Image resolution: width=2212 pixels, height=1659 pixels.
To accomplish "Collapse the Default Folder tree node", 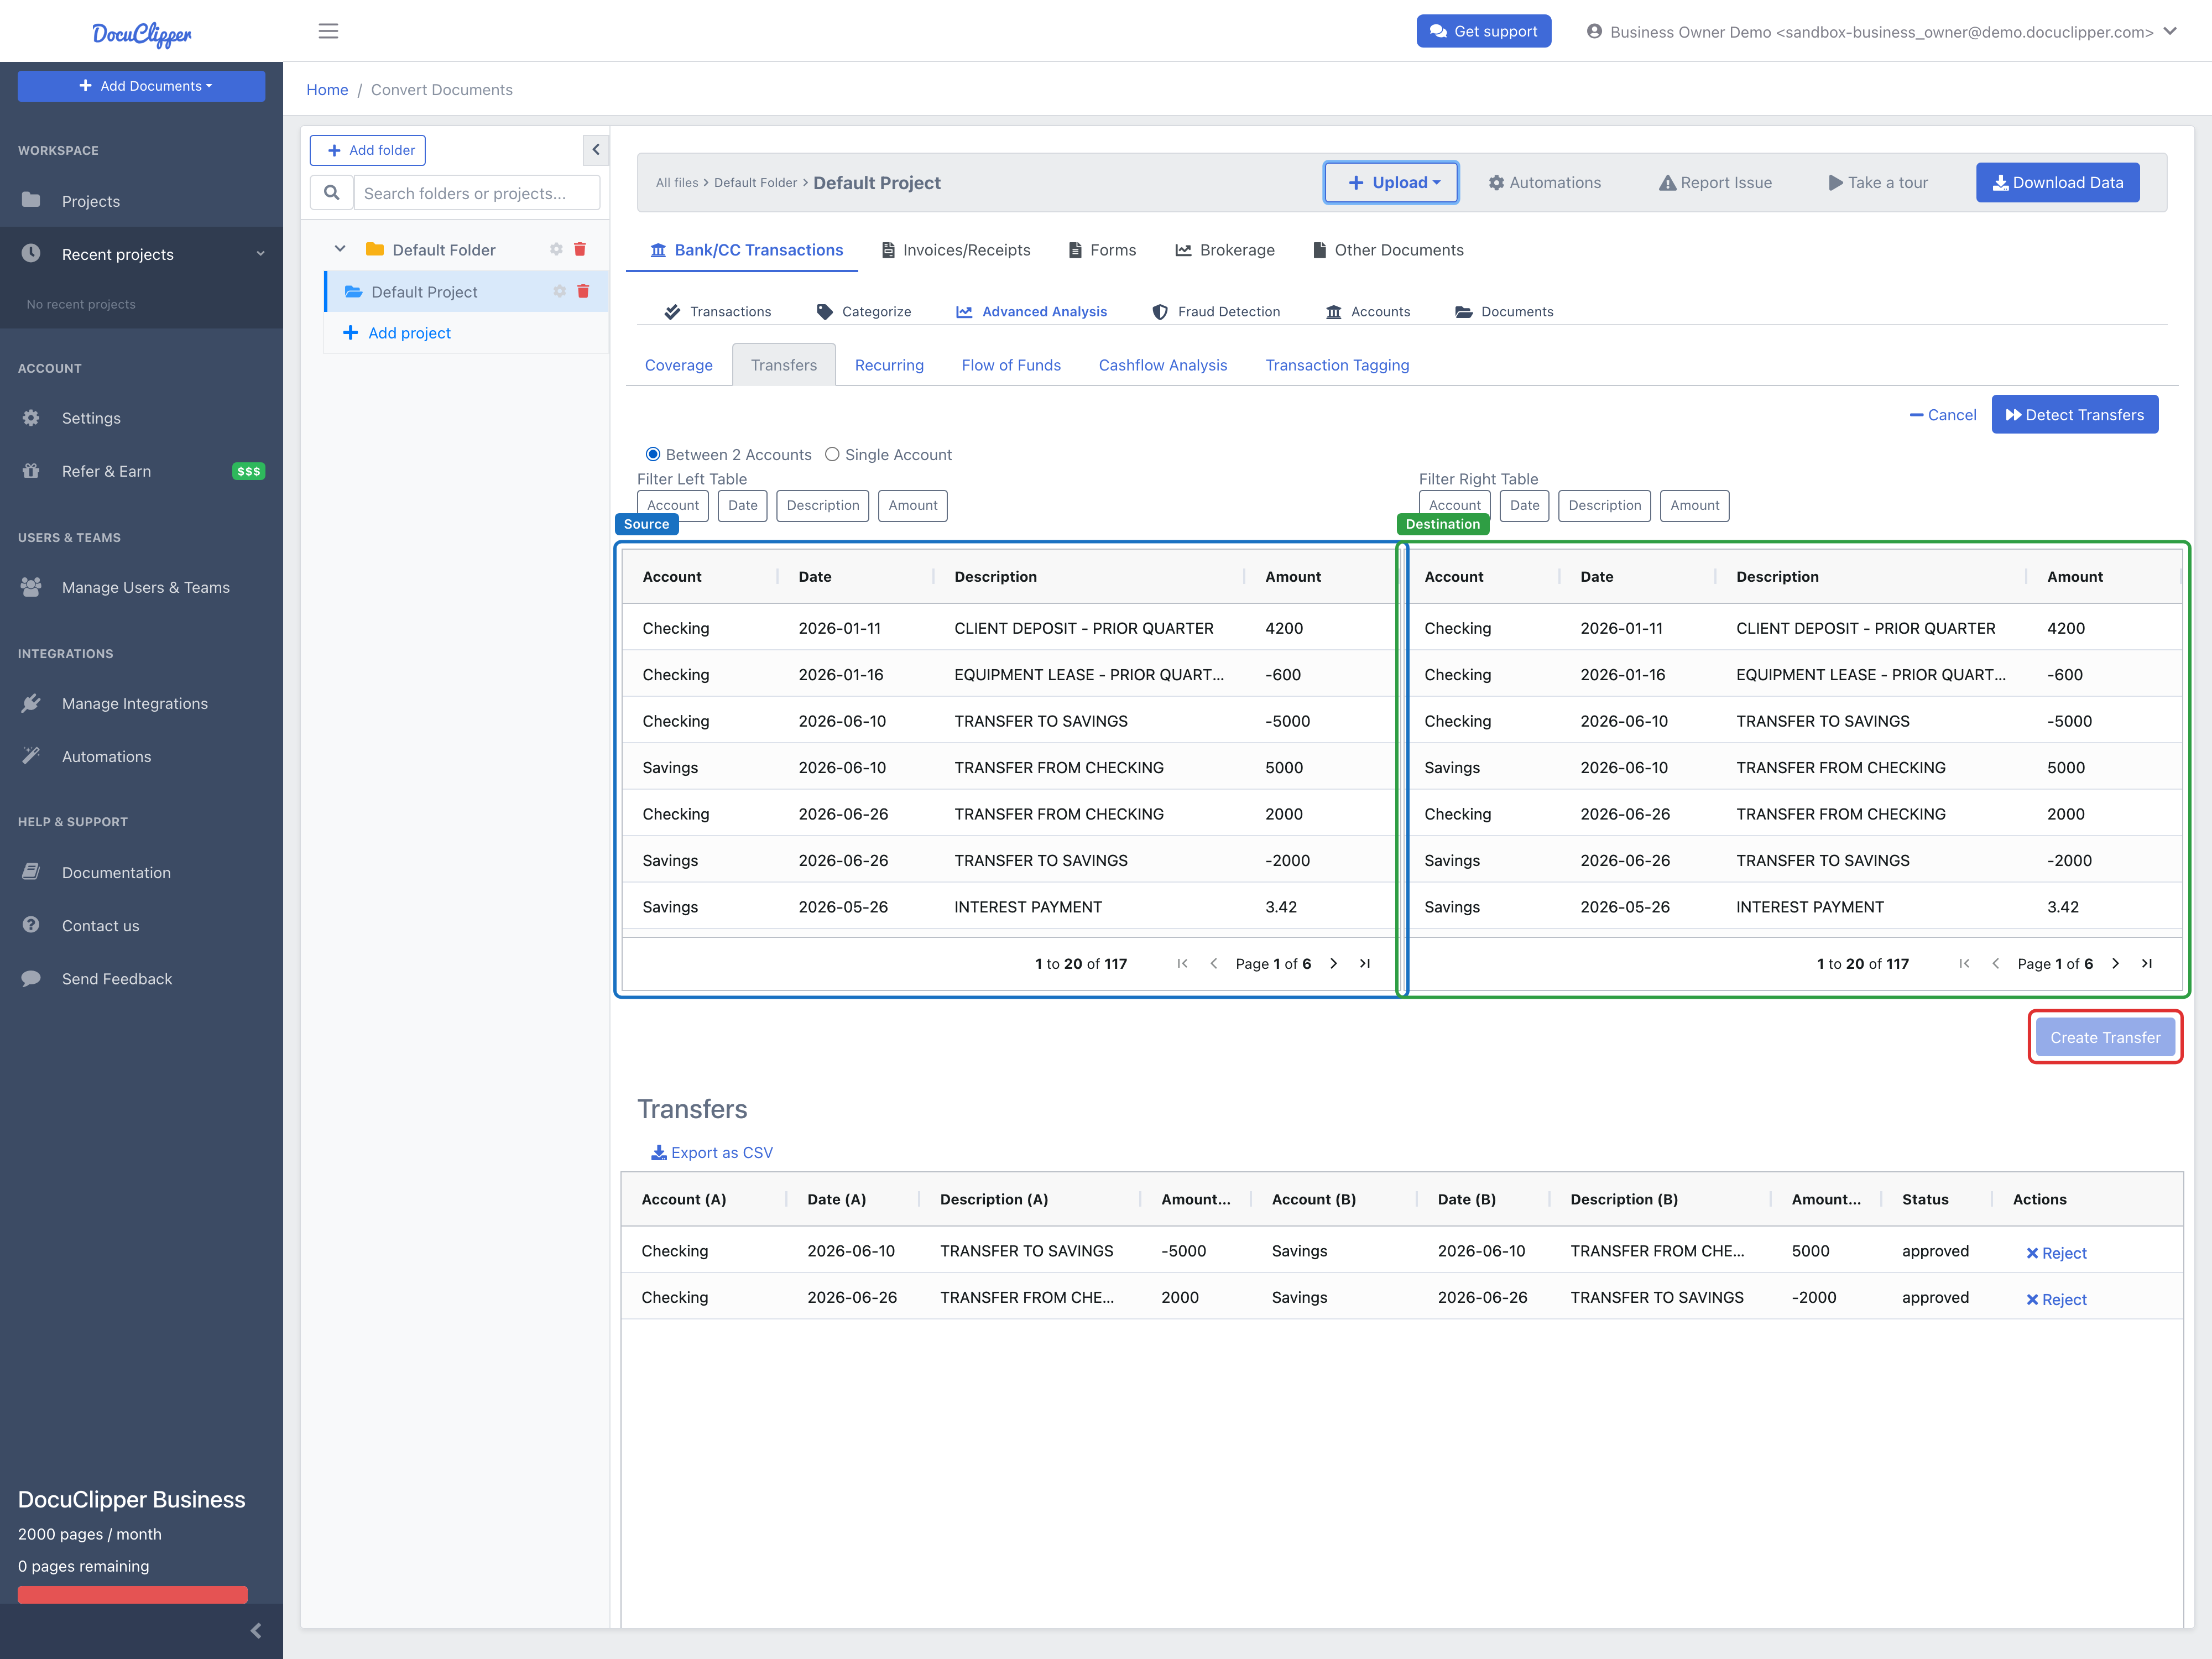I will click(340, 249).
